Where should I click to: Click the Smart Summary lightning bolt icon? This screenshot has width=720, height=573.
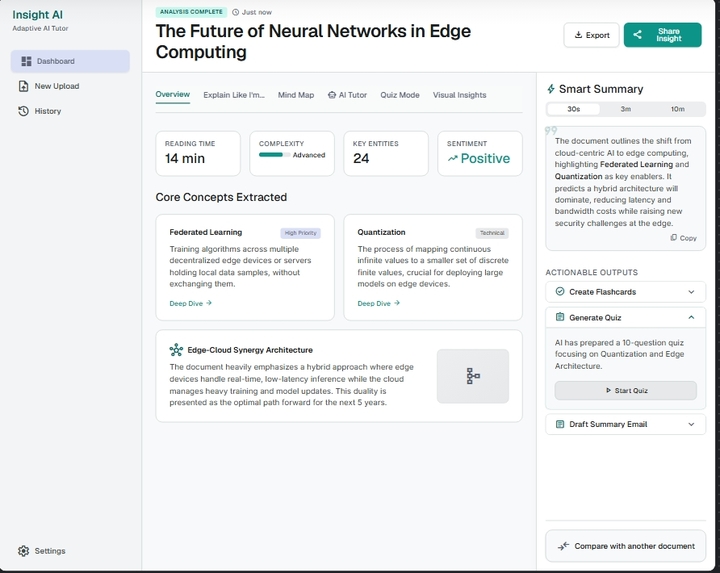[x=551, y=89]
